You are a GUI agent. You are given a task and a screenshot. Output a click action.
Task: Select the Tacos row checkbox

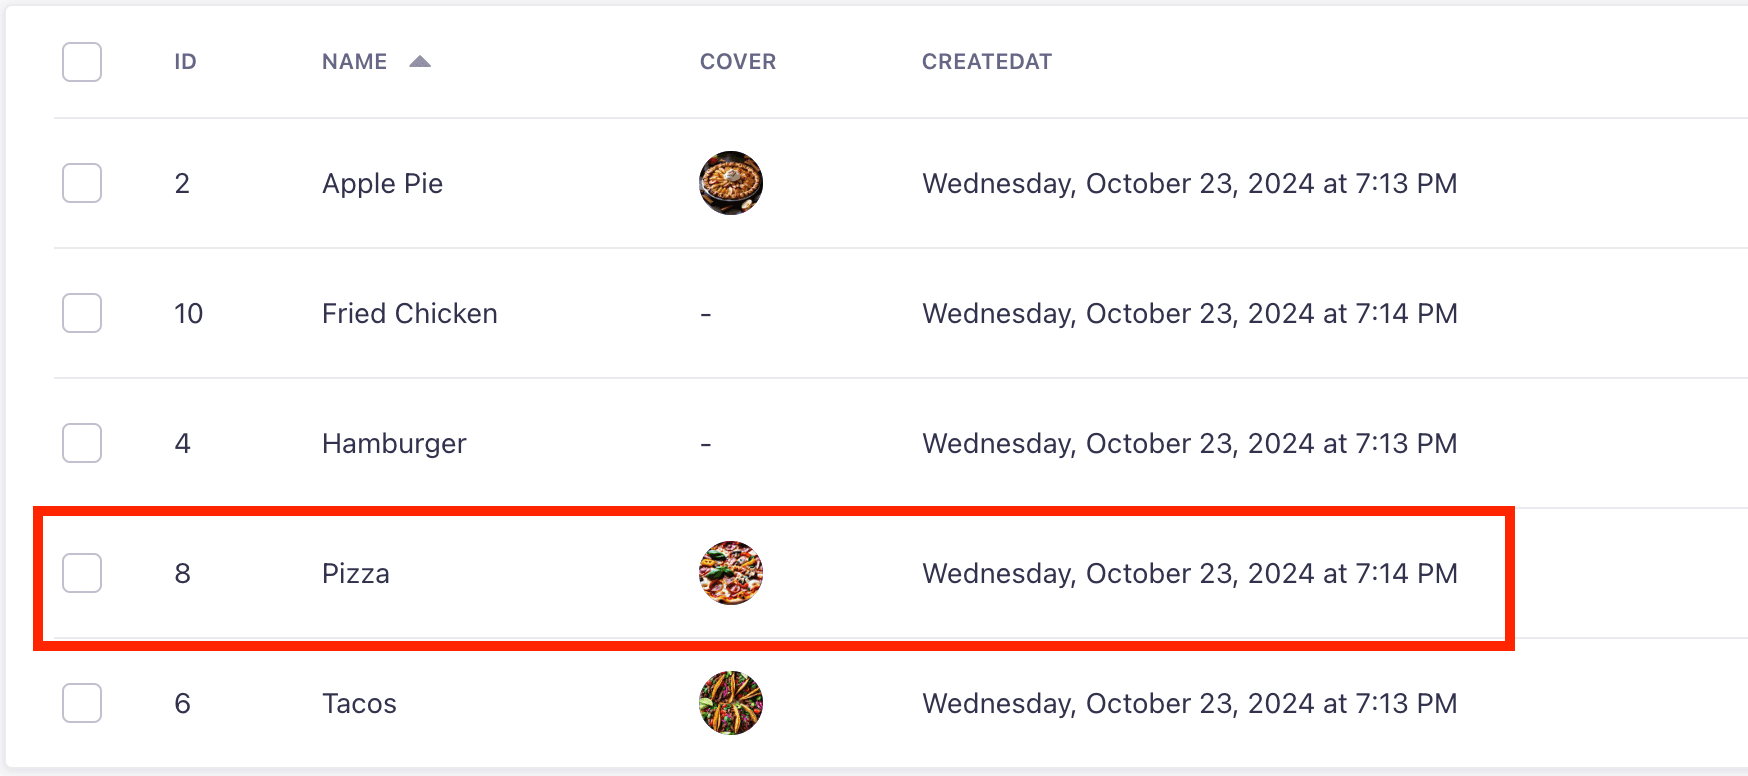(x=82, y=703)
